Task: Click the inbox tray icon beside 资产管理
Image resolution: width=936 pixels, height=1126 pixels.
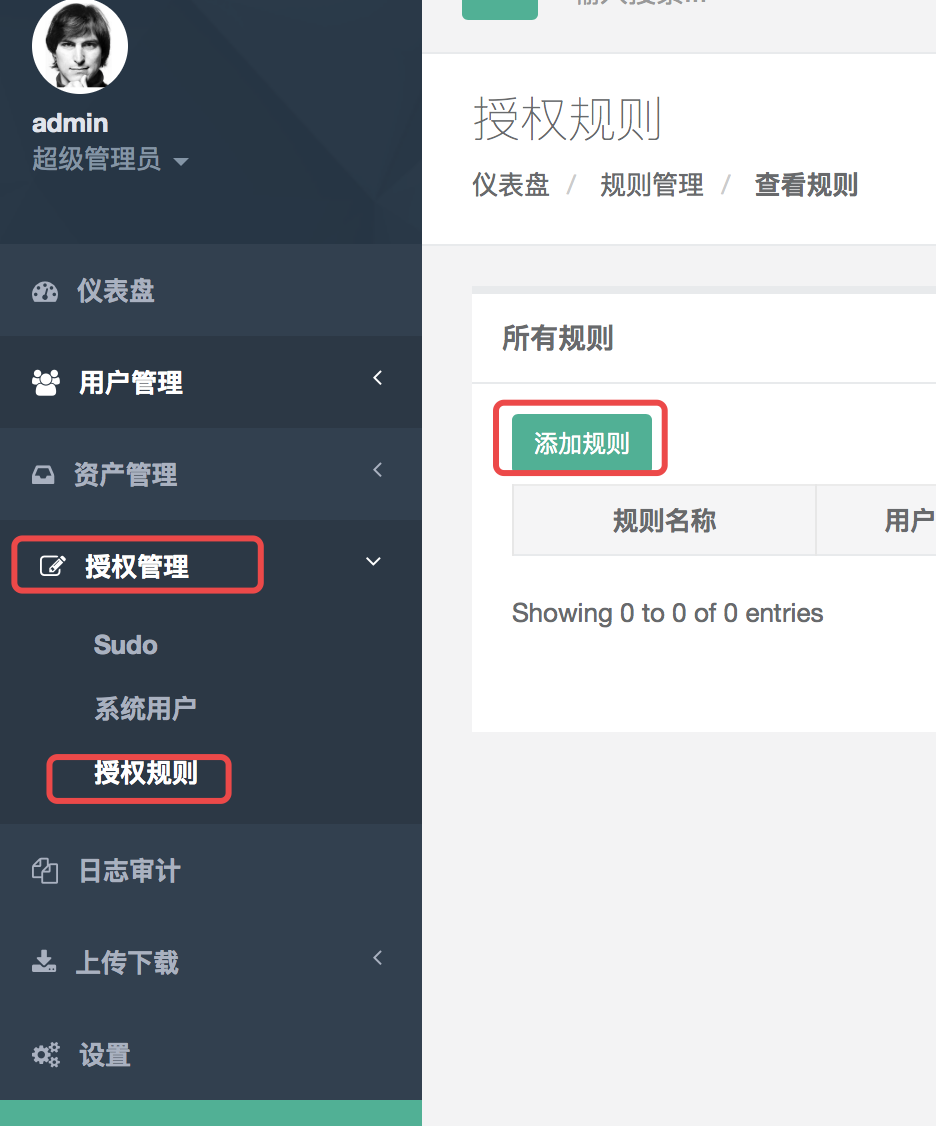Action: pos(43,475)
